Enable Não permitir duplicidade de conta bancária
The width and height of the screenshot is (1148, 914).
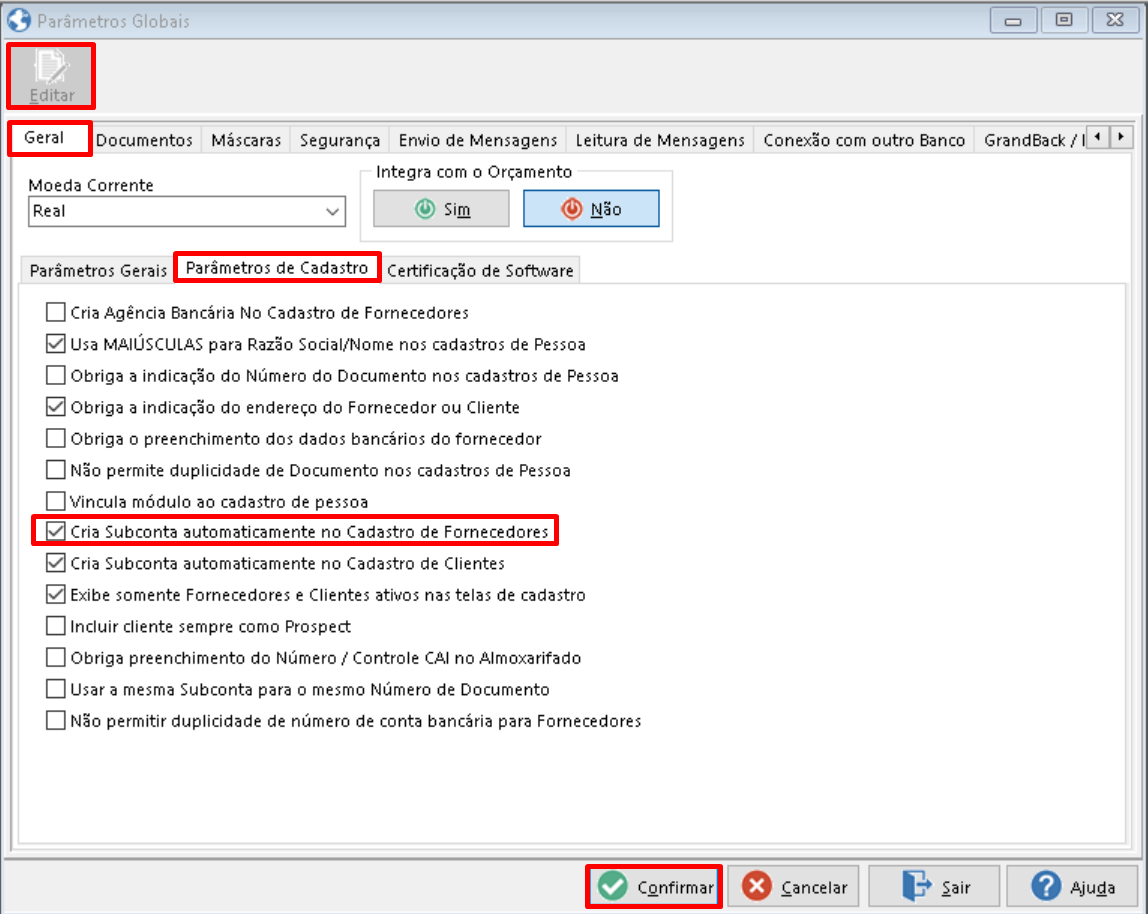(56, 720)
